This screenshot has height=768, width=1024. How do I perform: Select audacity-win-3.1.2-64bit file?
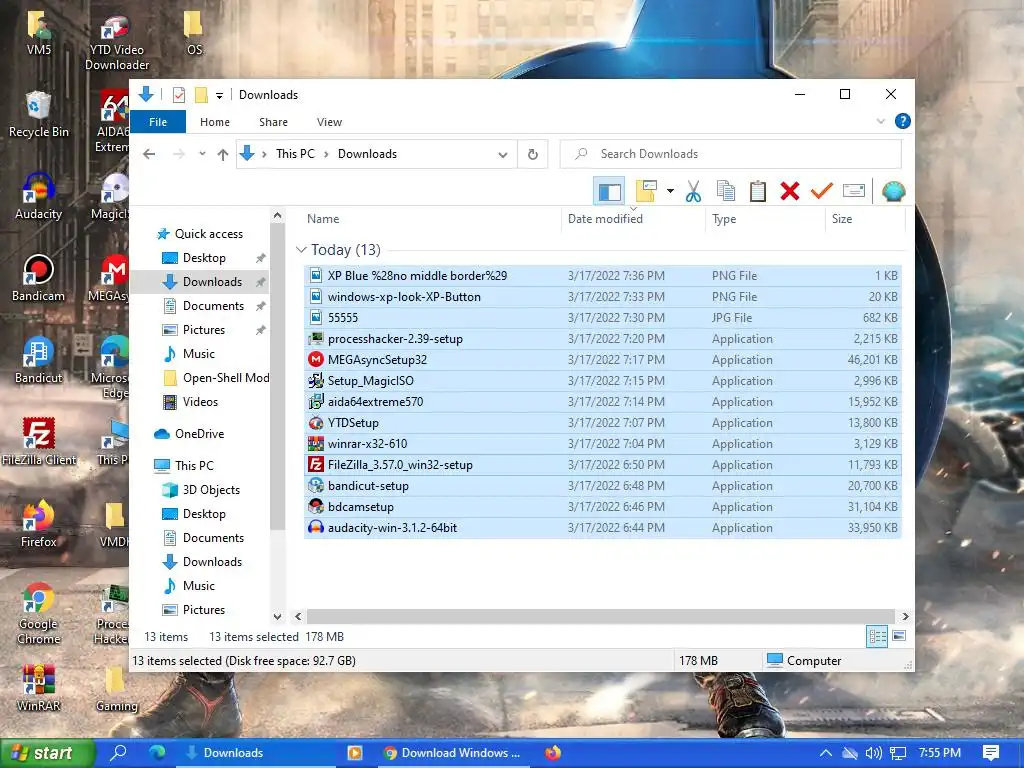[x=603, y=527]
